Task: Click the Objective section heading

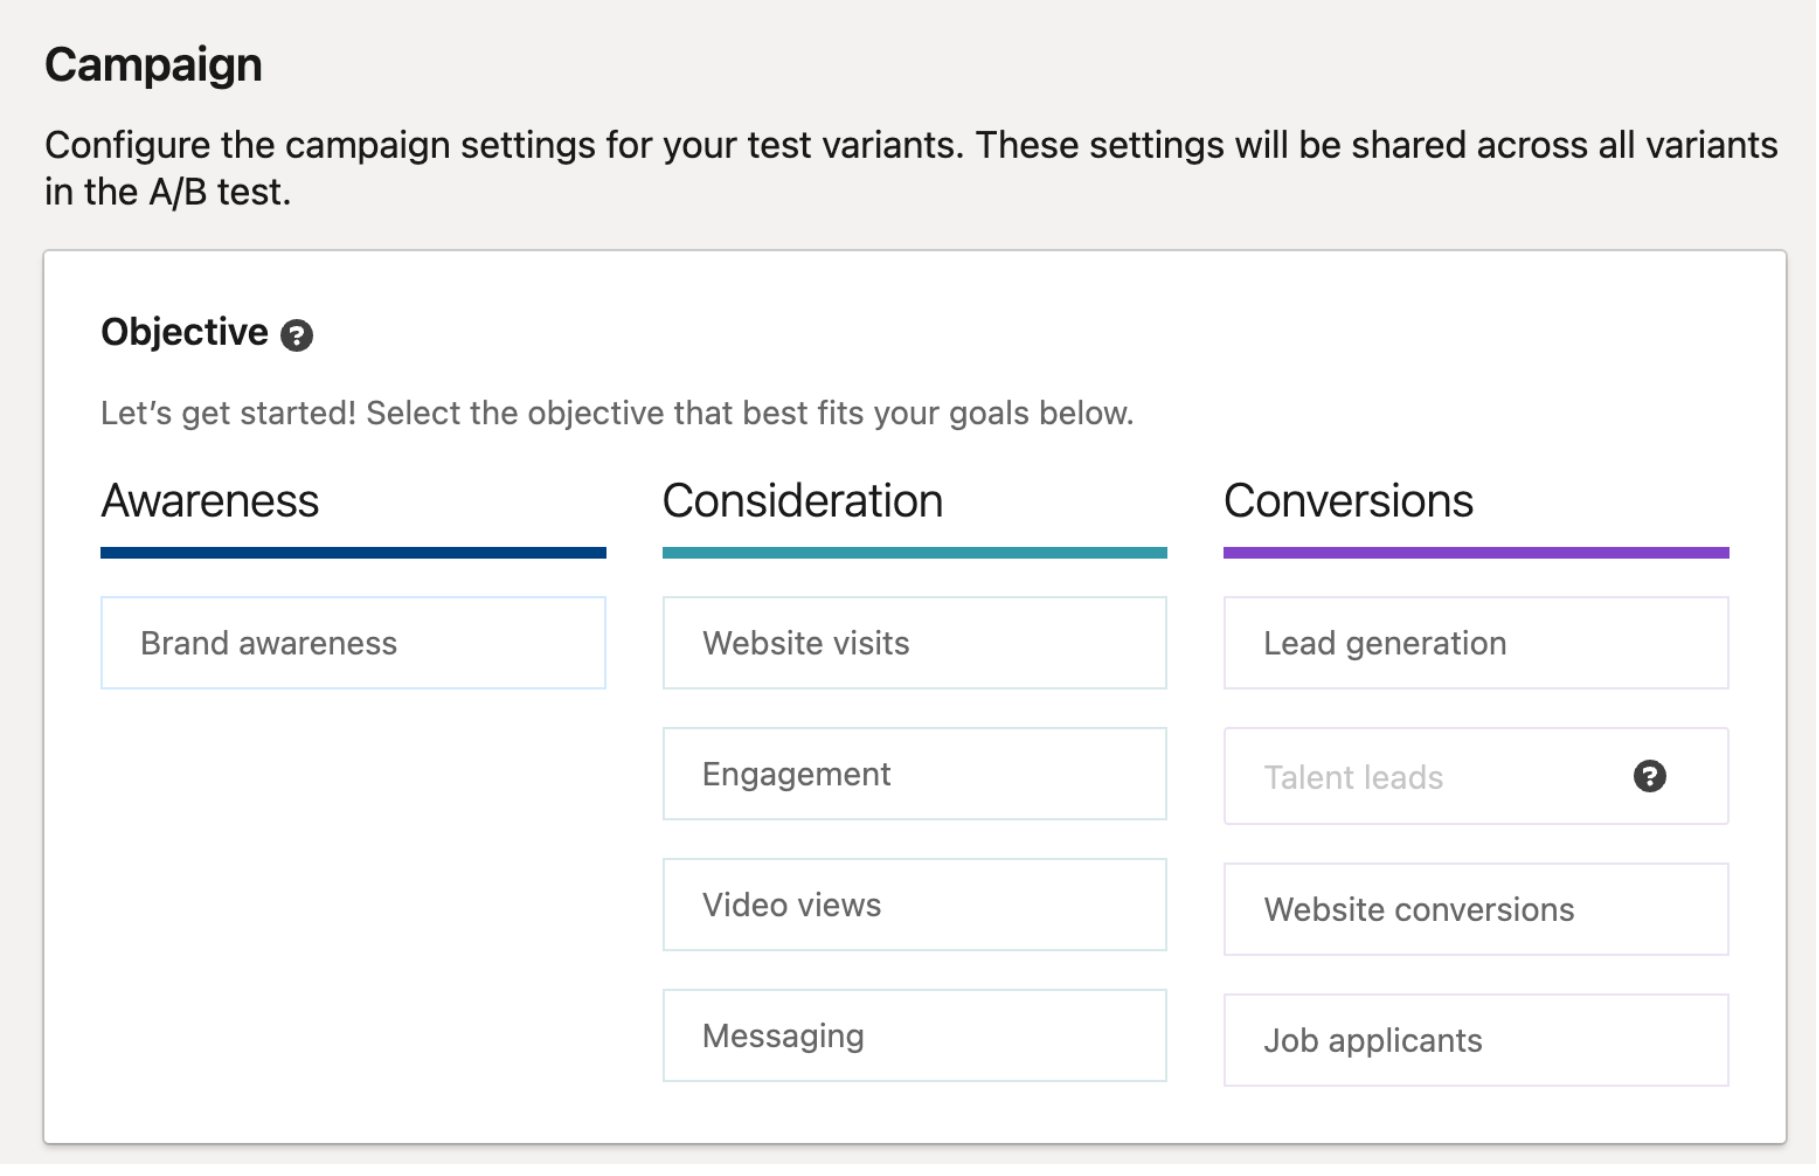Action: [184, 332]
